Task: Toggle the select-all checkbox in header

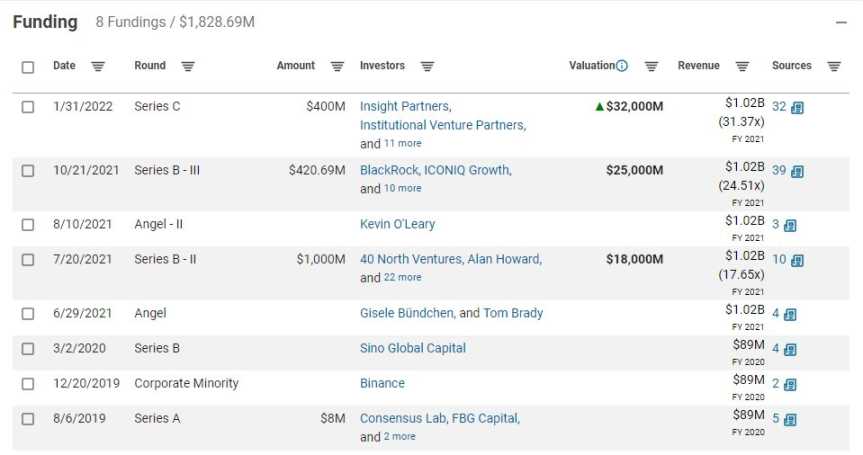Action: click(28, 67)
